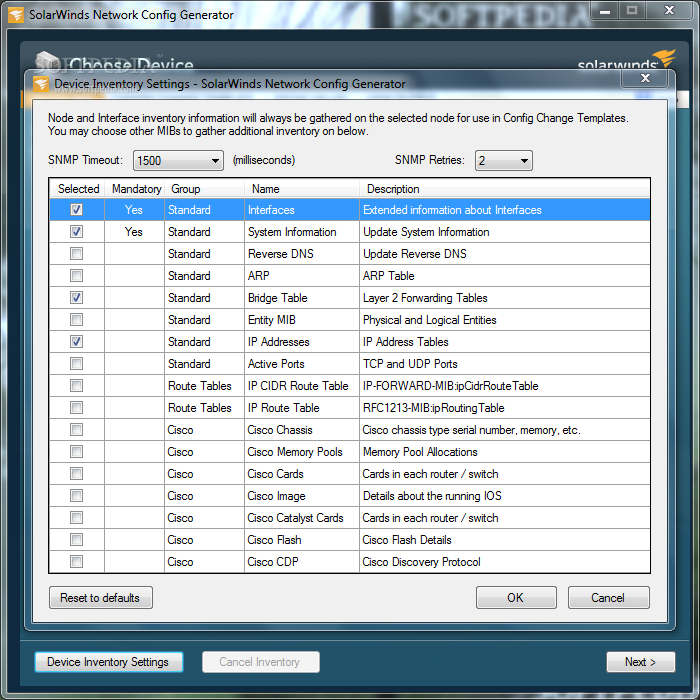Click the 'Entity MIB' name cell
This screenshot has height=700, width=700.
(302, 320)
